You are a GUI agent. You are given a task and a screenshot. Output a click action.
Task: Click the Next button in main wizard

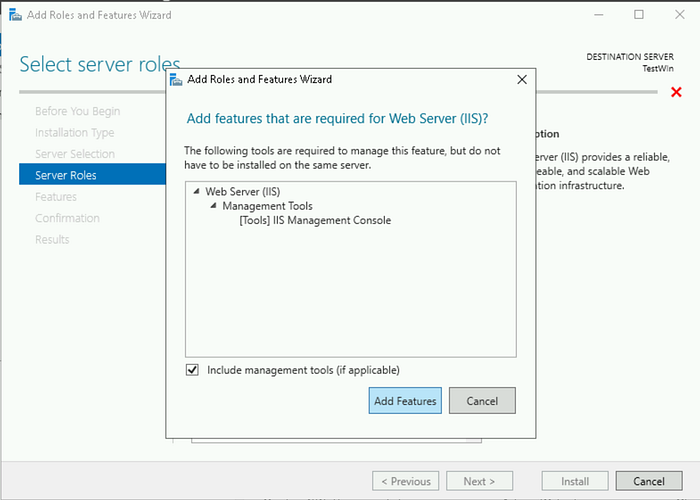(x=479, y=481)
